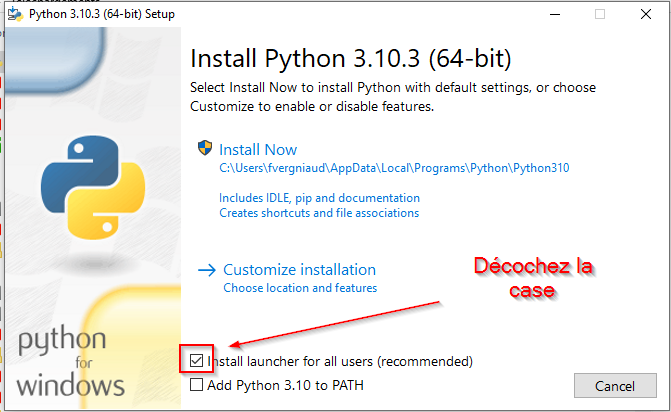Click the arrow icon beside Customize installation

[207, 270]
